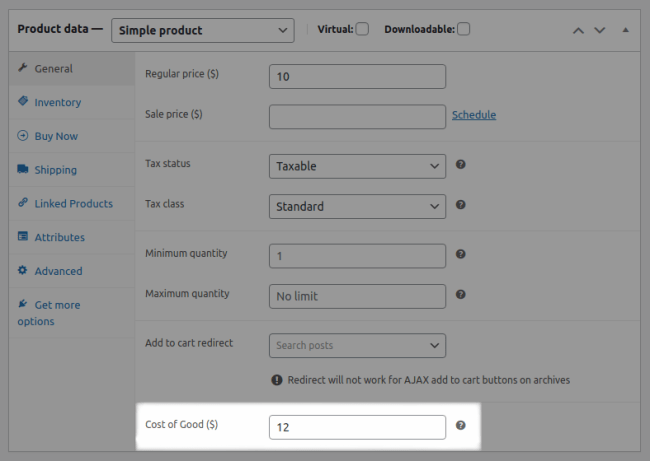Enable the Virtual checkbox
The height and width of the screenshot is (461, 650).
click(362, 29)
